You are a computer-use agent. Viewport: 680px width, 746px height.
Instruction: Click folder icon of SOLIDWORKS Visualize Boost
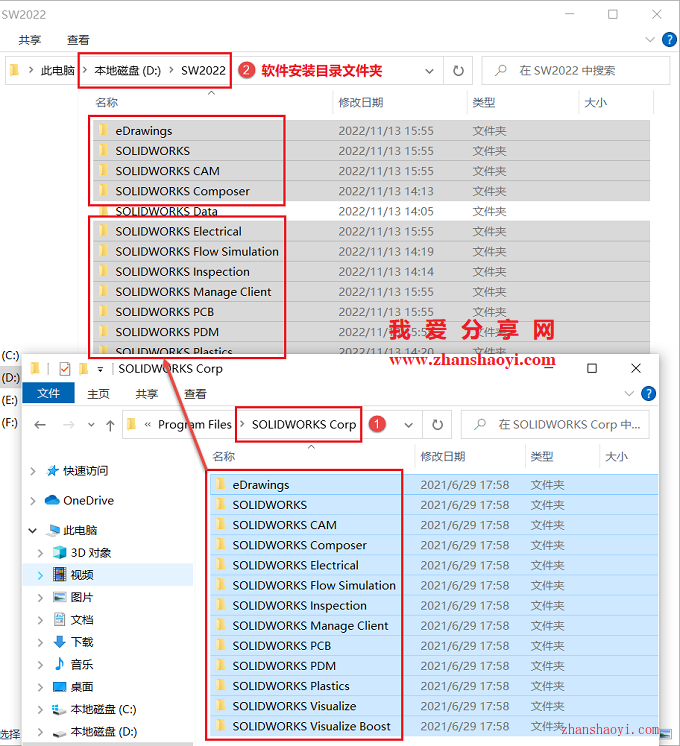point(221,726)
